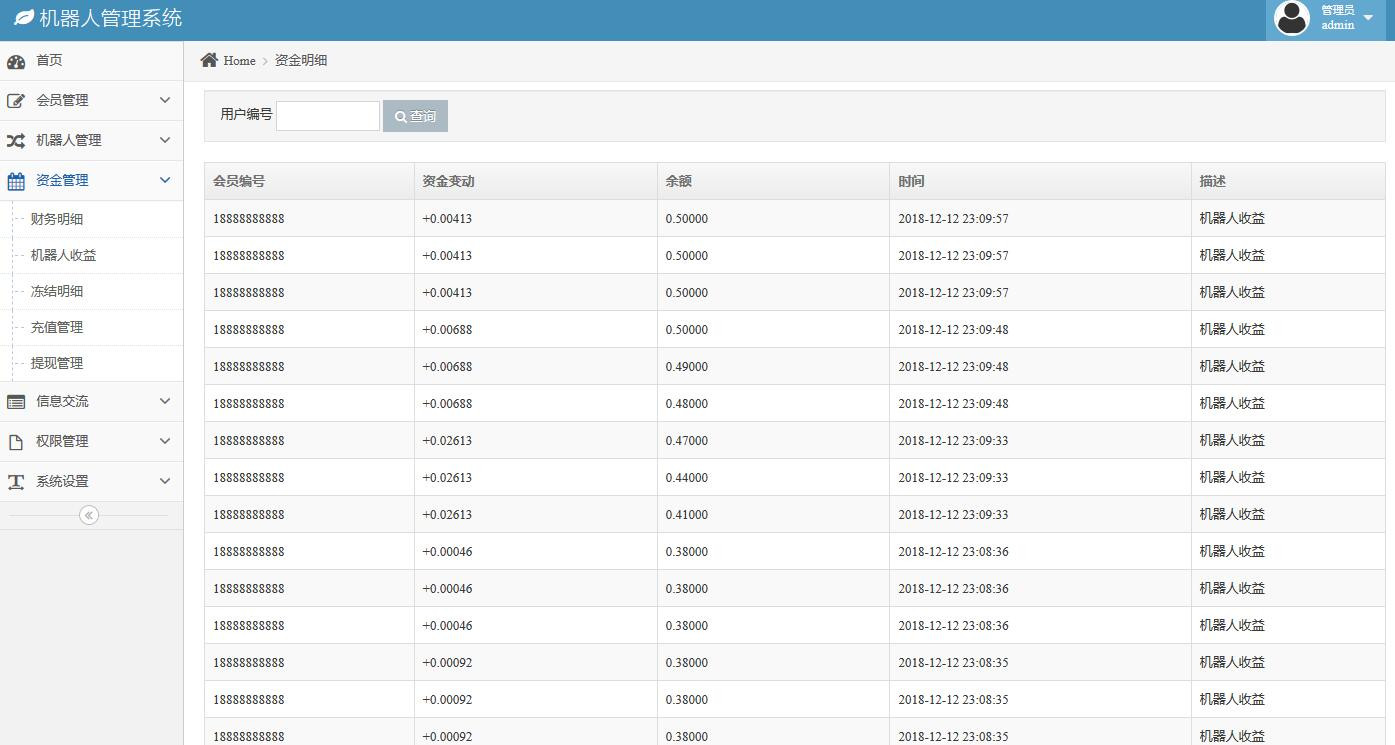Image resolution: width=1395 pixels, height=745 pixels.
Task: Click the home icon in breadcrumb
Action: 209,60
